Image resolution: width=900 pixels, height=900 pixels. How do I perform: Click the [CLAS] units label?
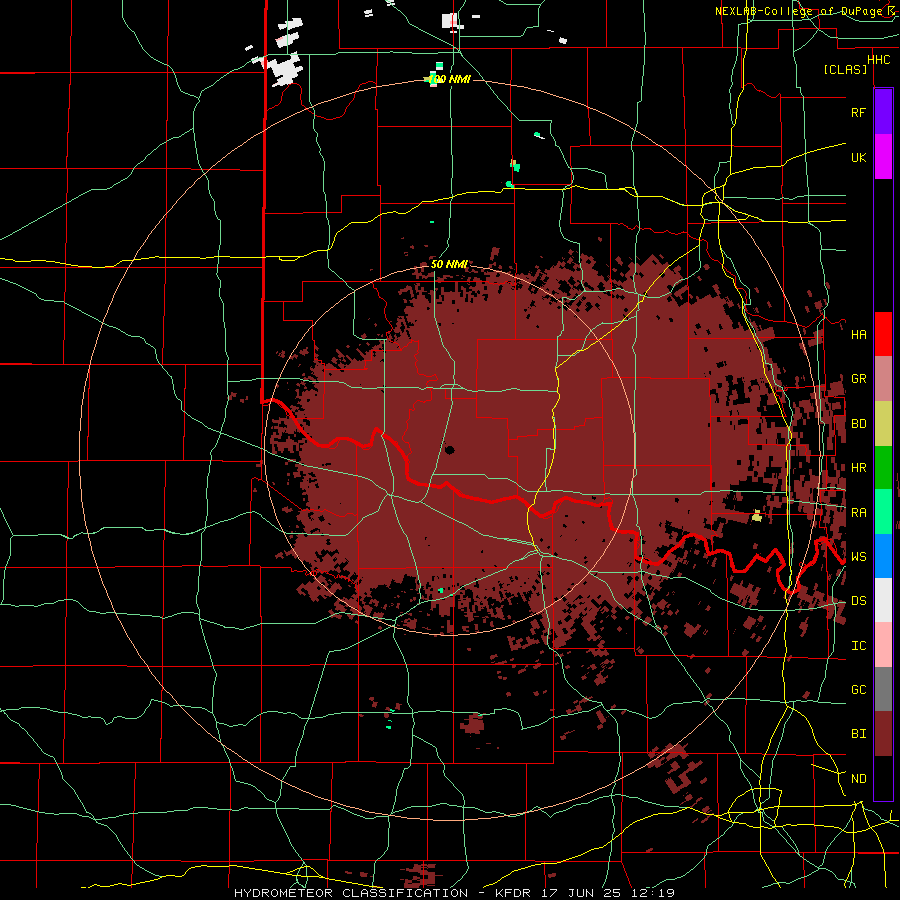point(845,70)
